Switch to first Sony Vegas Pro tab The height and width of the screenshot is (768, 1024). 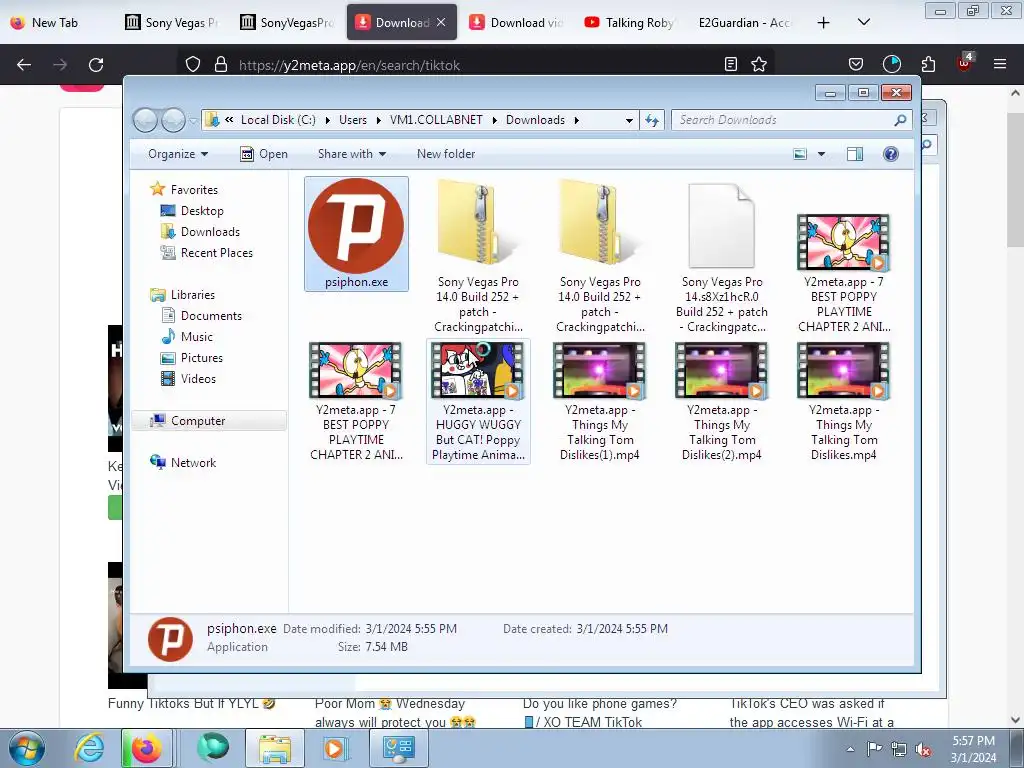pyautogui.click(x=172, y=23)
